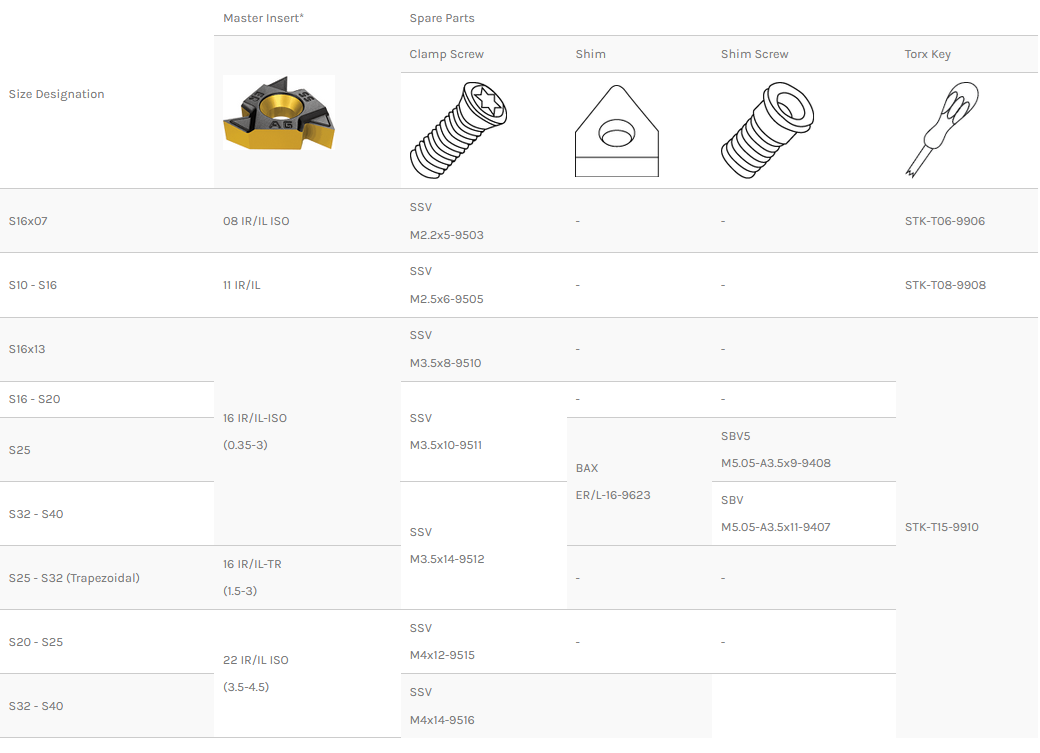This screenshot has width=1040, height=753.
Task: Select part number STK-T08-9908
Action: pos(945,285)
